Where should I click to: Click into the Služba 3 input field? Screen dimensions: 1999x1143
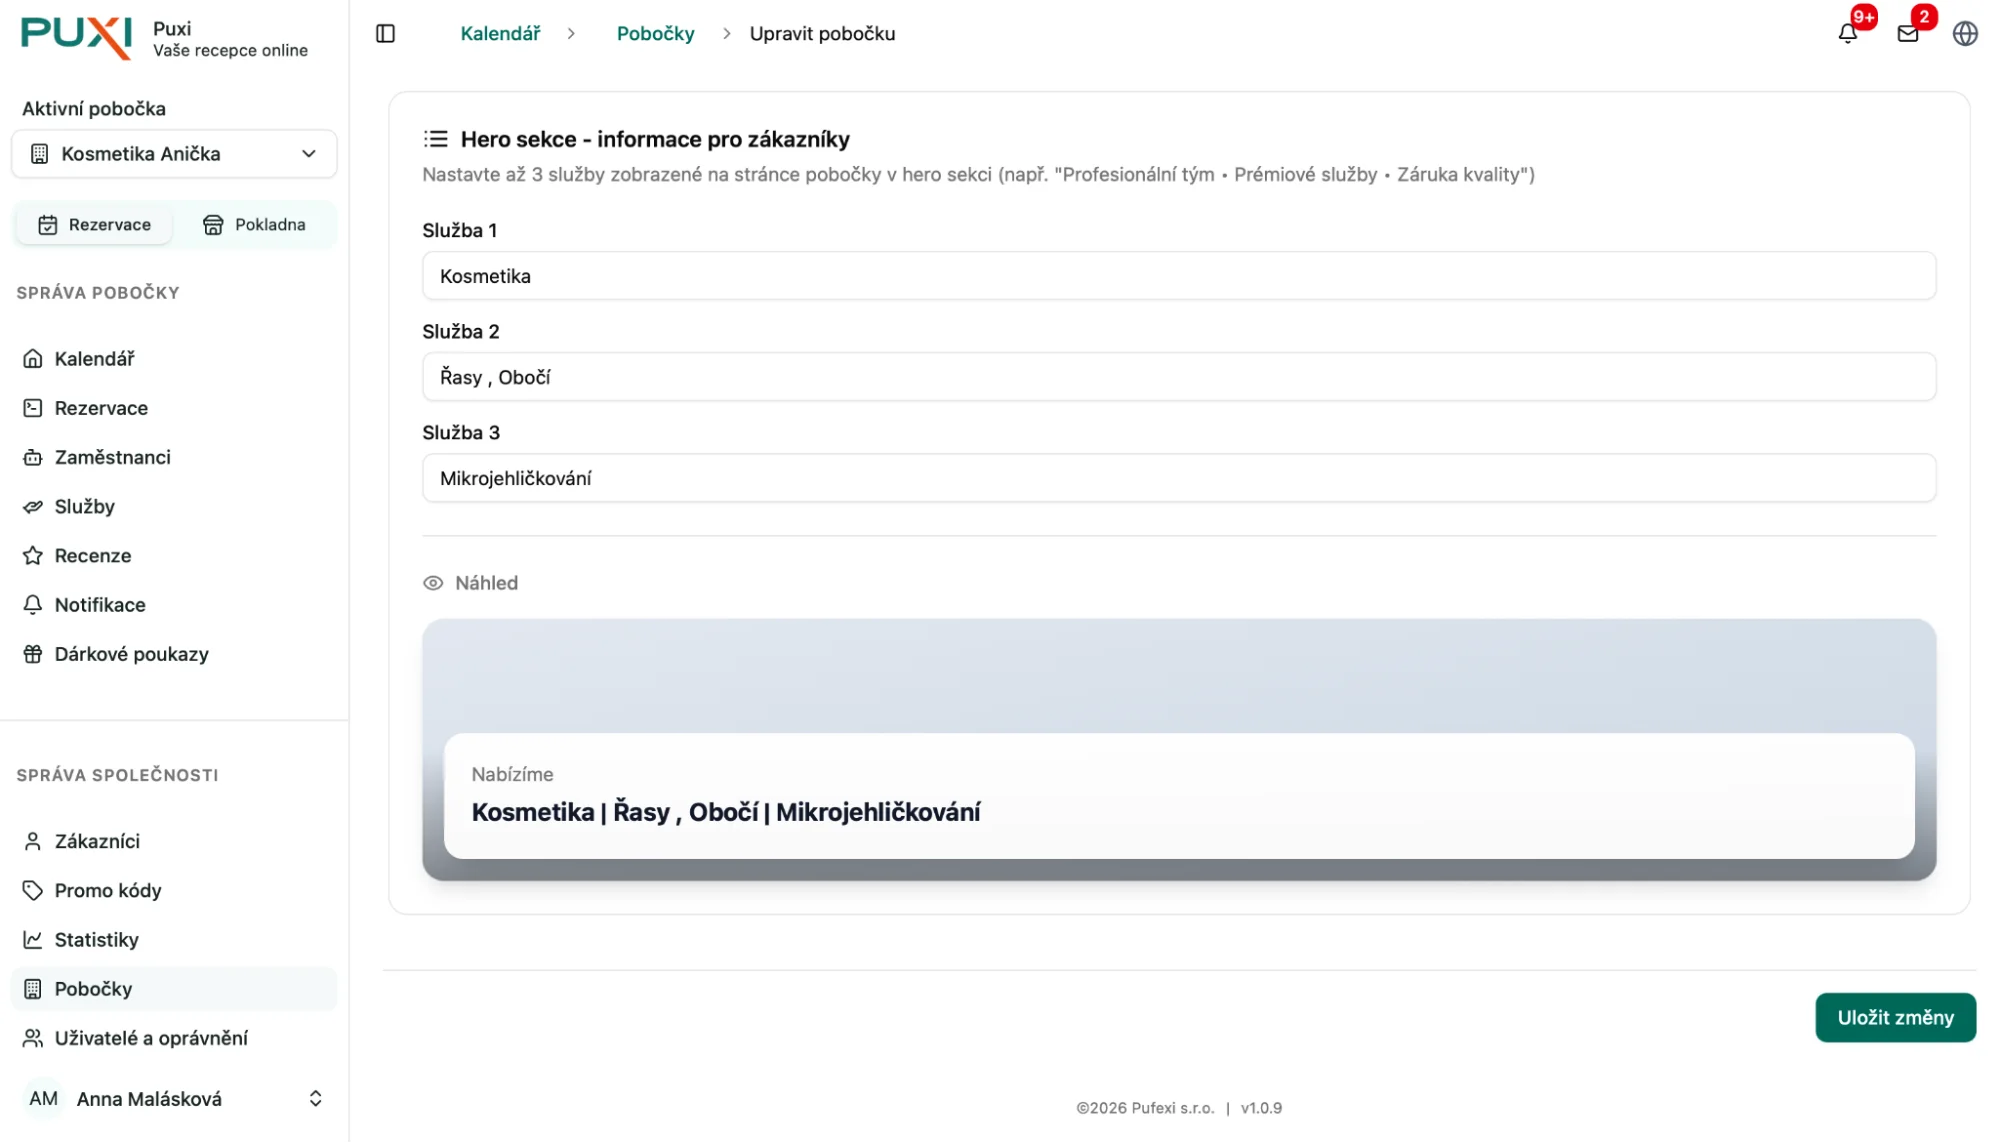pos(1178,479)
